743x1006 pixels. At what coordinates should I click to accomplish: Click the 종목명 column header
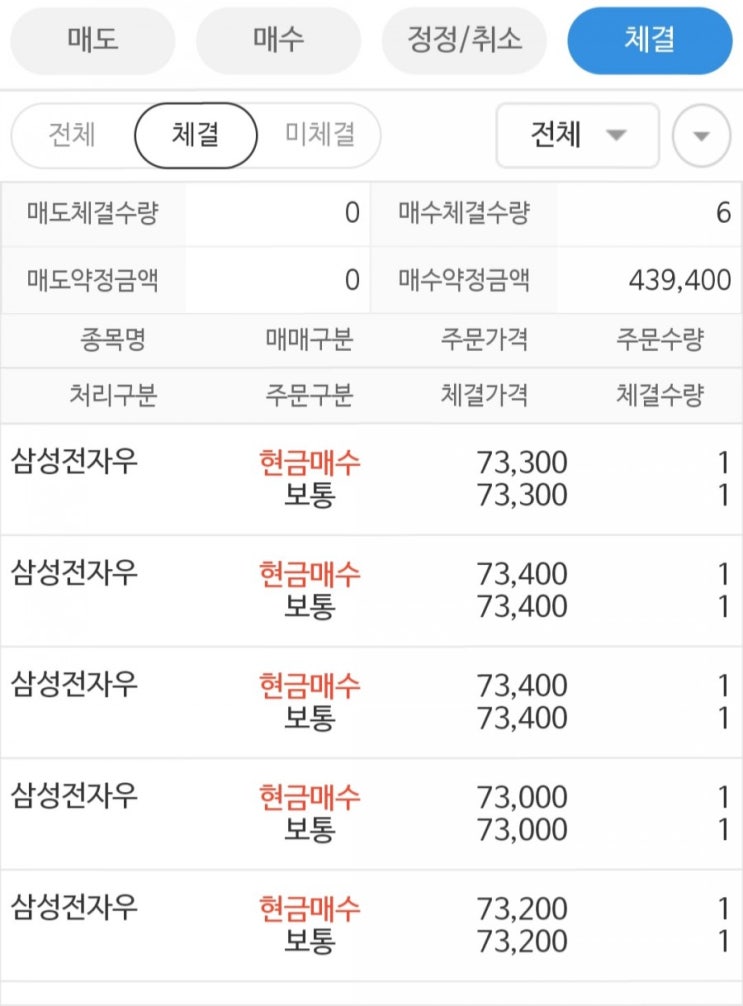click(x=113, y=340)
